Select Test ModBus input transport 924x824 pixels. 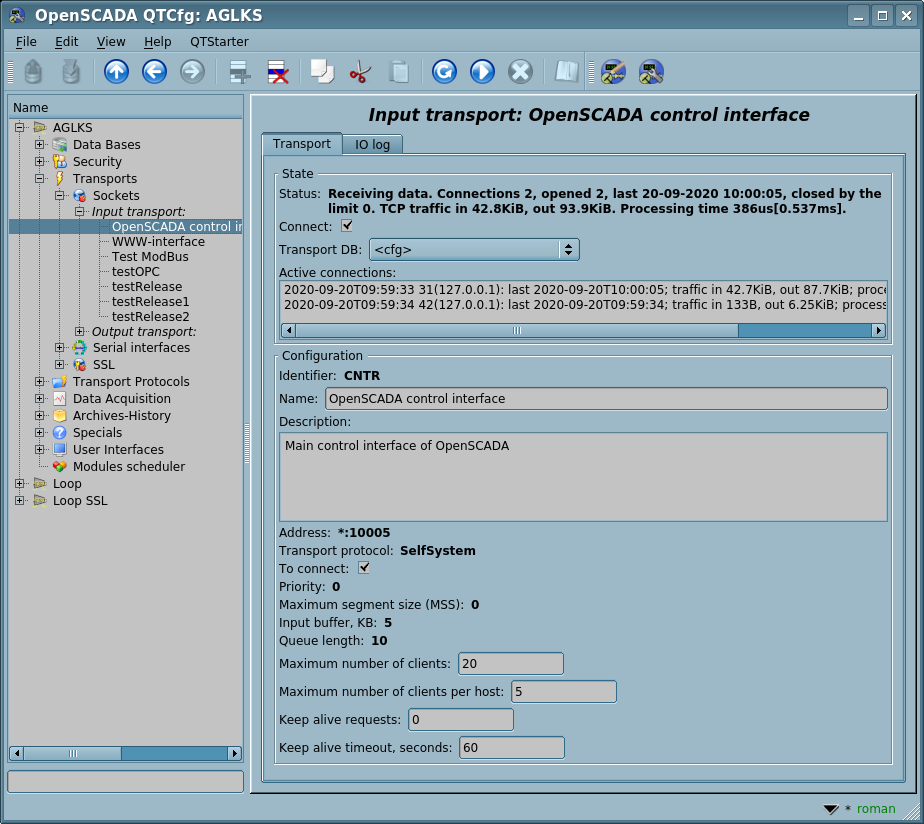tap(150, 257)
